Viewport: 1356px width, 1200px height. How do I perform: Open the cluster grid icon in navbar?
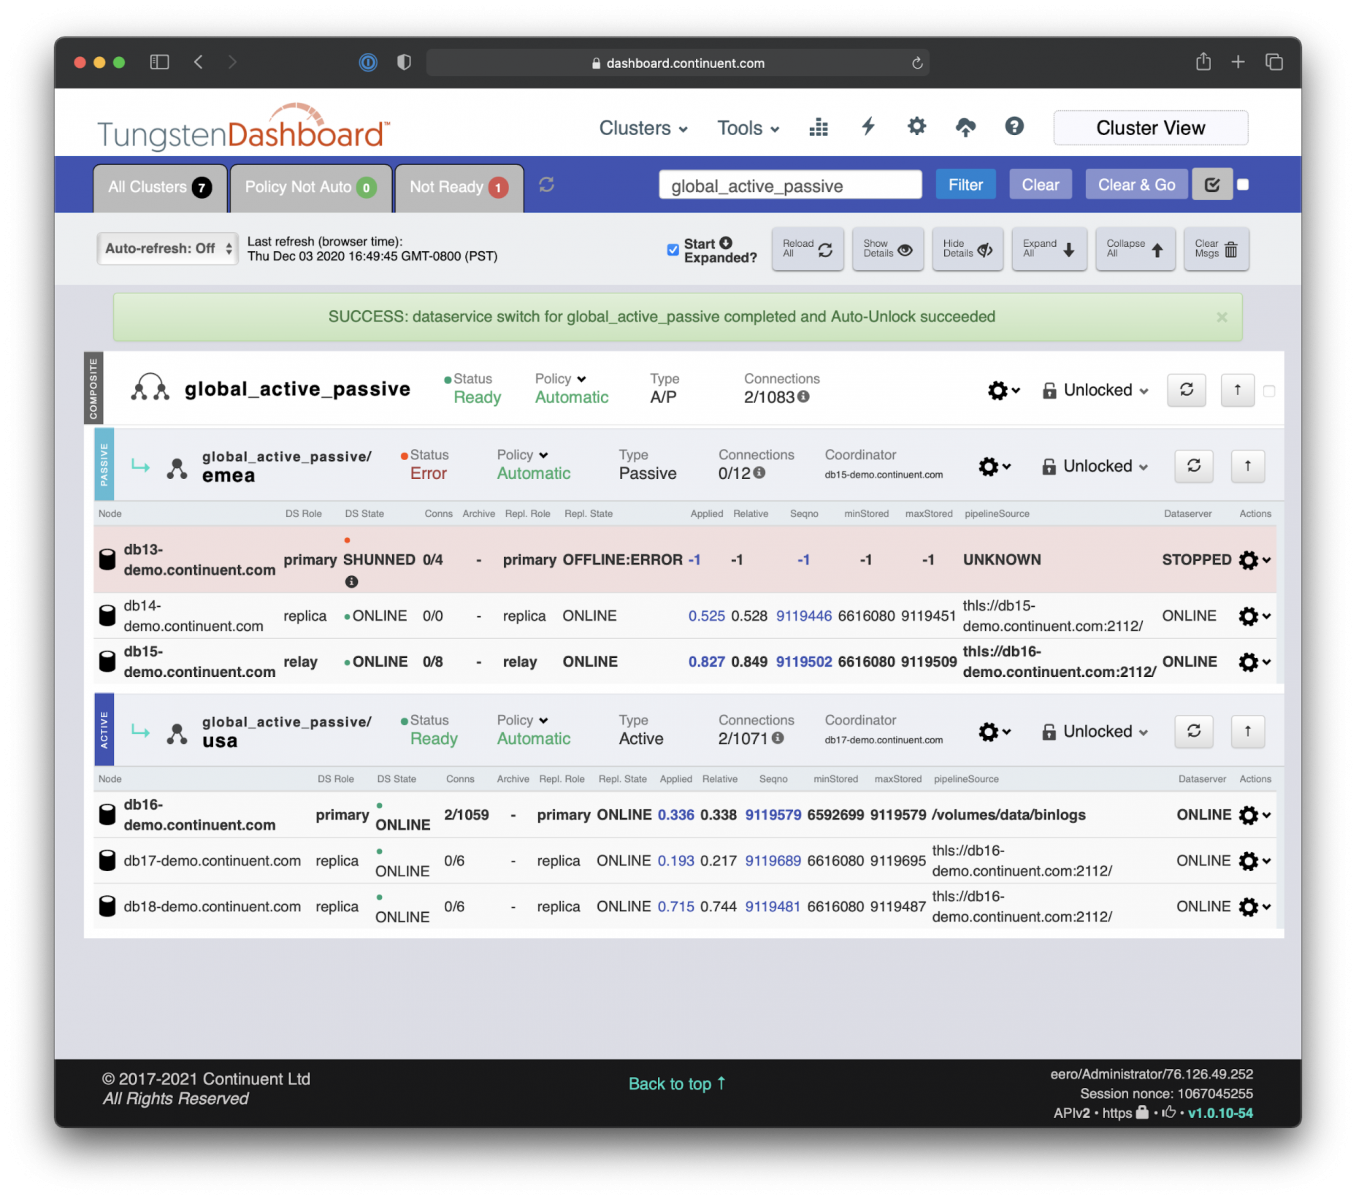coord(818,127)
